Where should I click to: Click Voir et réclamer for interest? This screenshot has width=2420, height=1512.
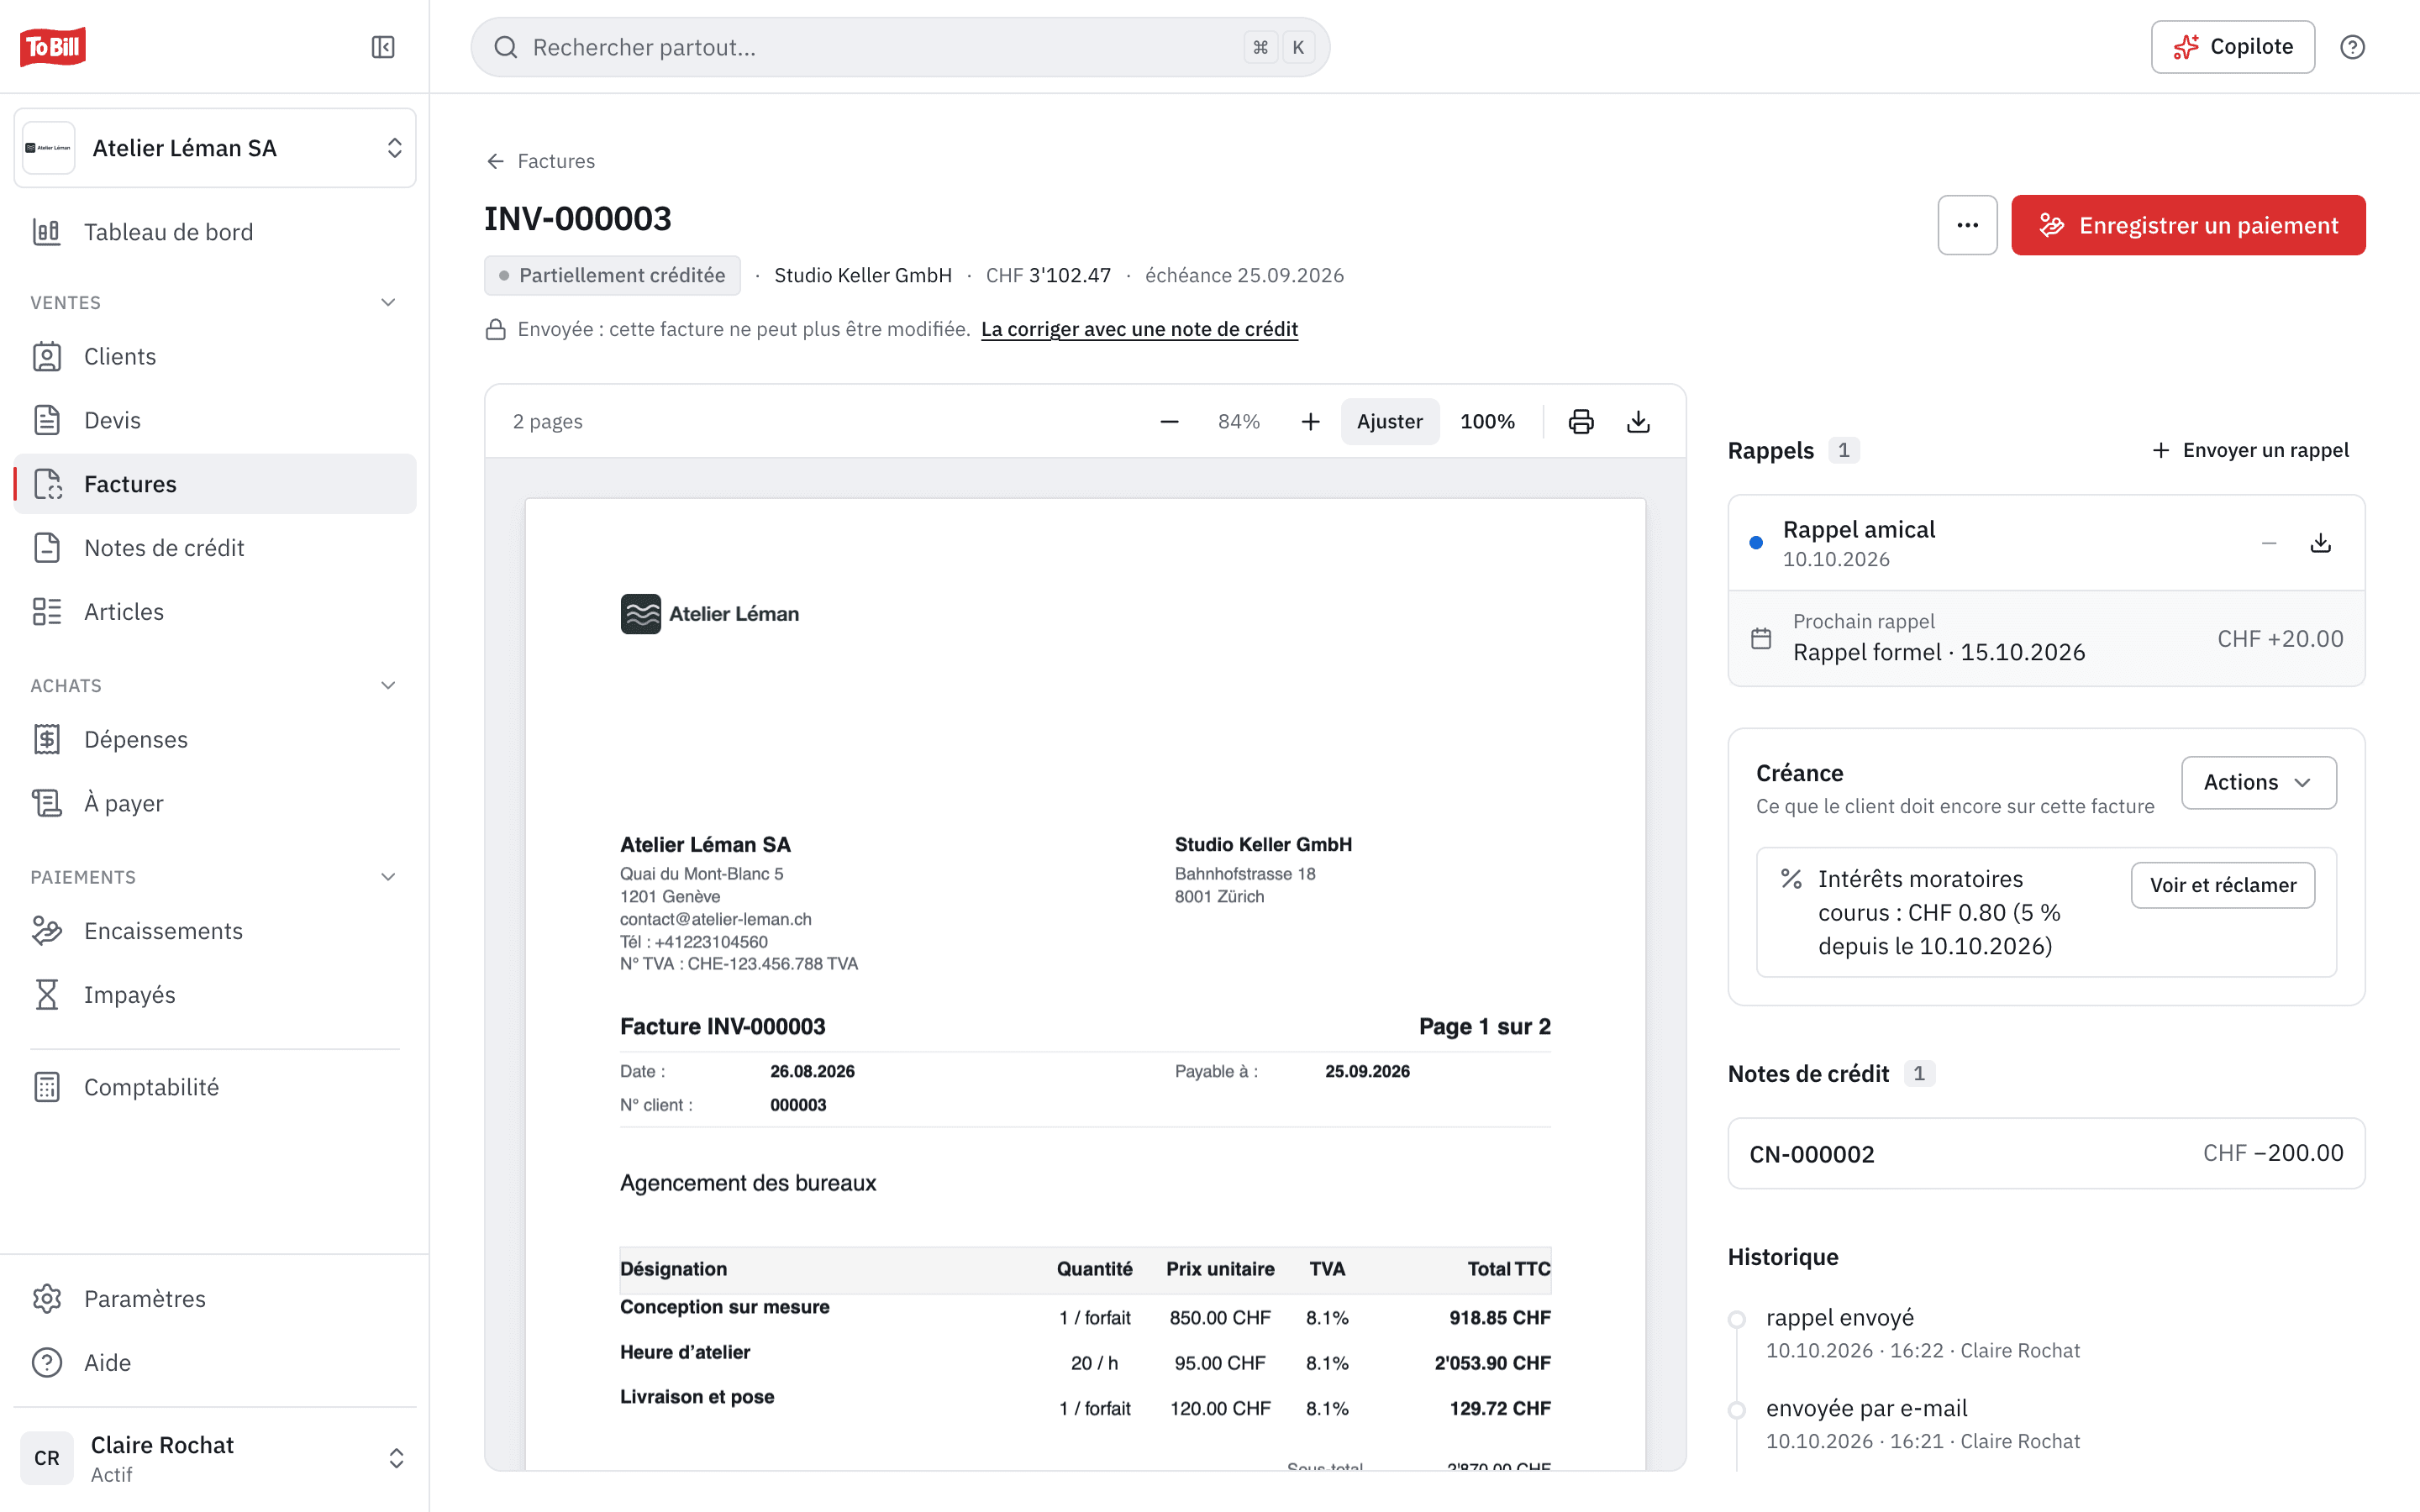pos(2222,885)
